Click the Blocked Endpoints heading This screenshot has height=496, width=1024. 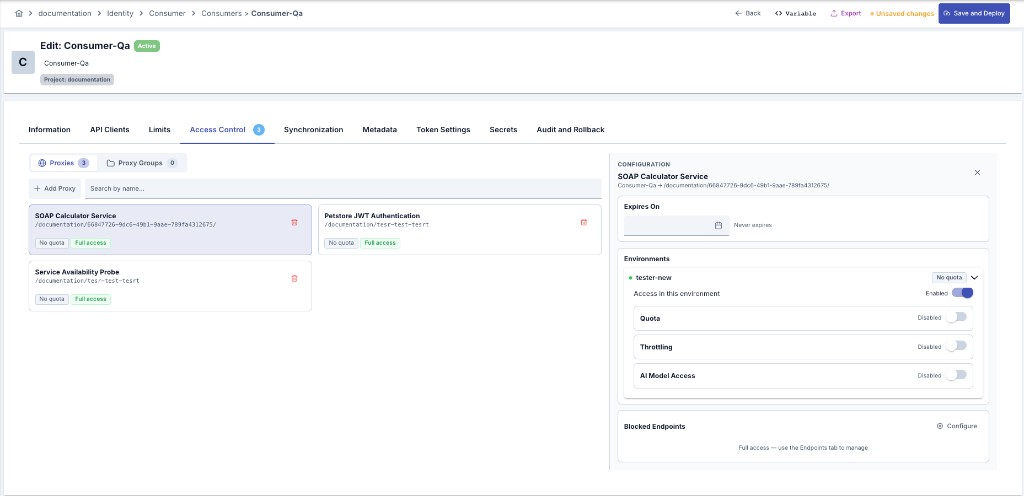(654, 426)
